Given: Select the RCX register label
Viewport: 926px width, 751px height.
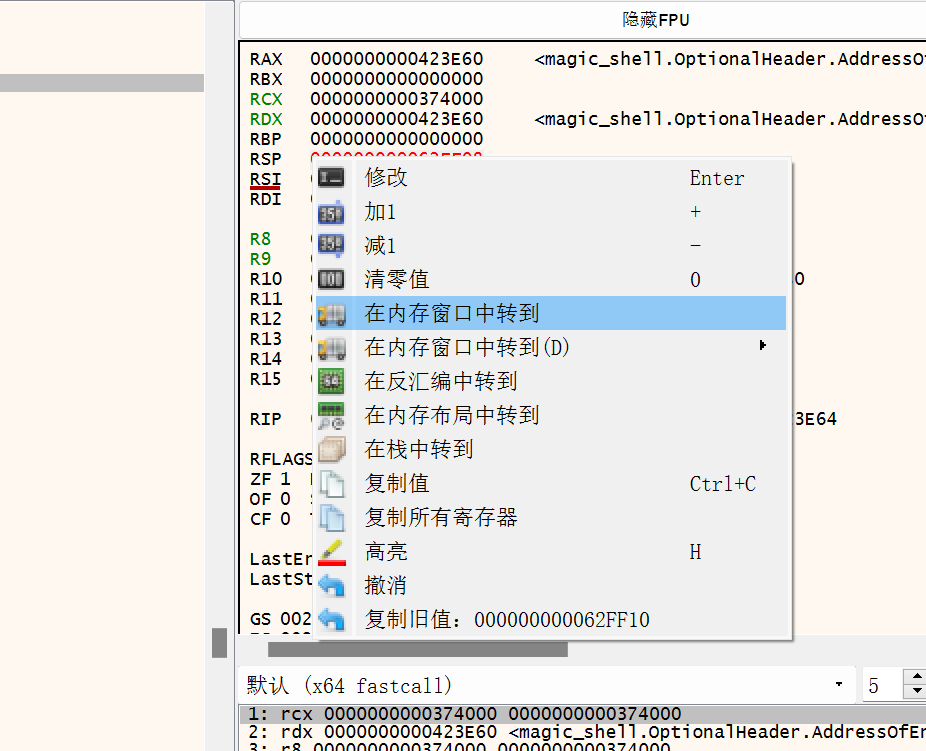Looking at the screenshot, I should click(x=266, y=99).
